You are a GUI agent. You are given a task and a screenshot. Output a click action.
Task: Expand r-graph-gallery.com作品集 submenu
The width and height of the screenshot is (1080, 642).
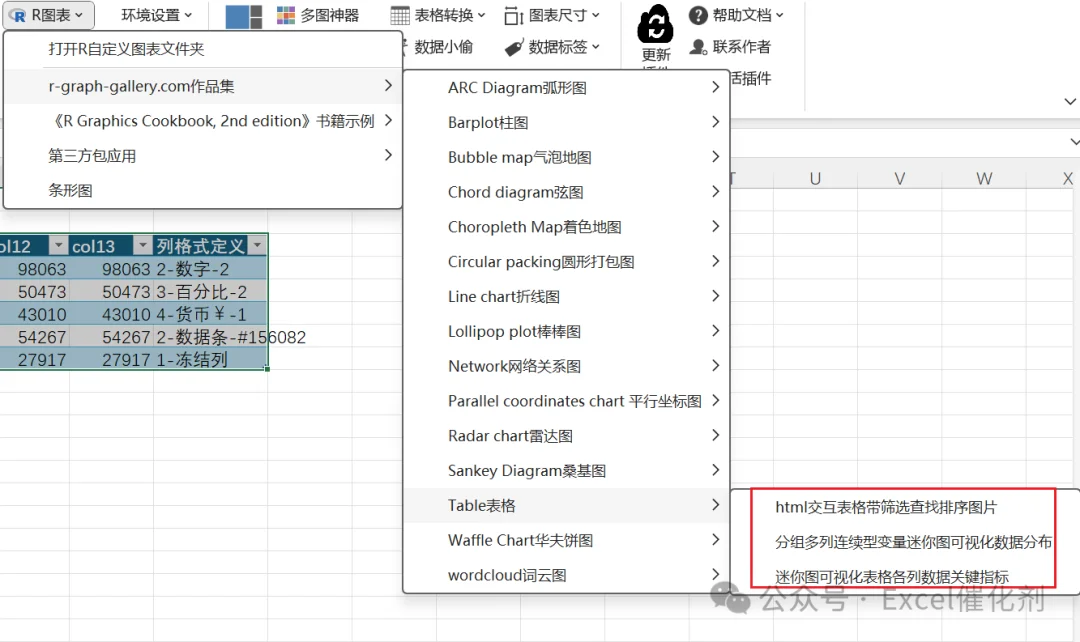coord(203,86)
